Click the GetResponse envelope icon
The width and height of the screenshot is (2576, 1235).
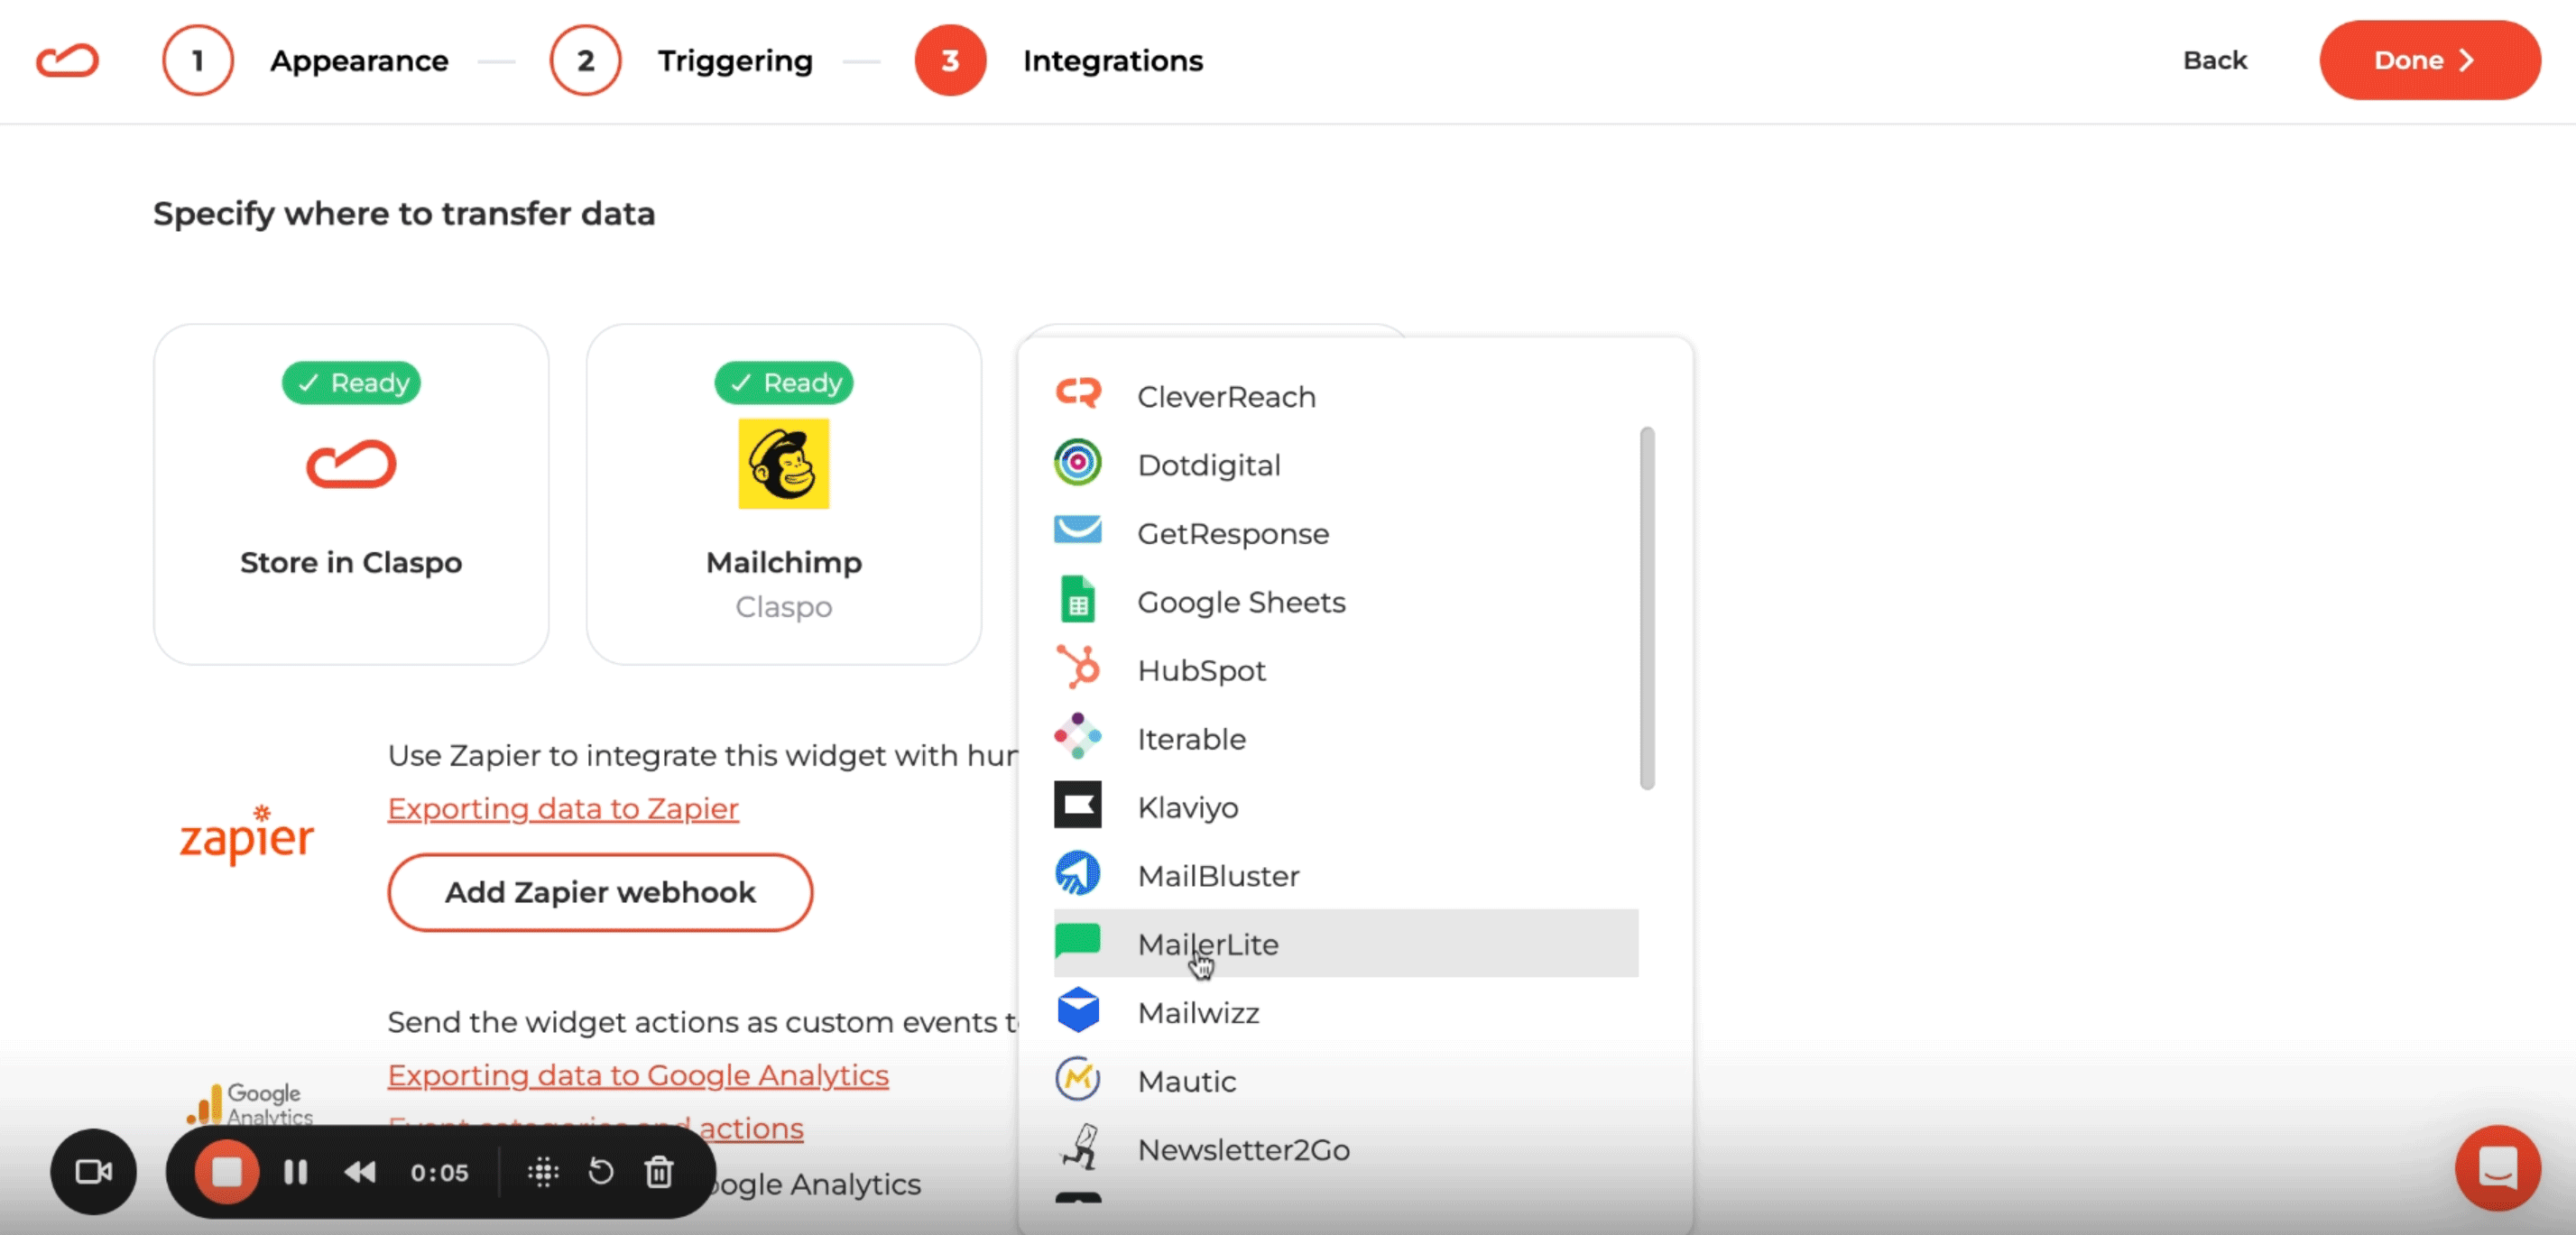(1077, 529)
